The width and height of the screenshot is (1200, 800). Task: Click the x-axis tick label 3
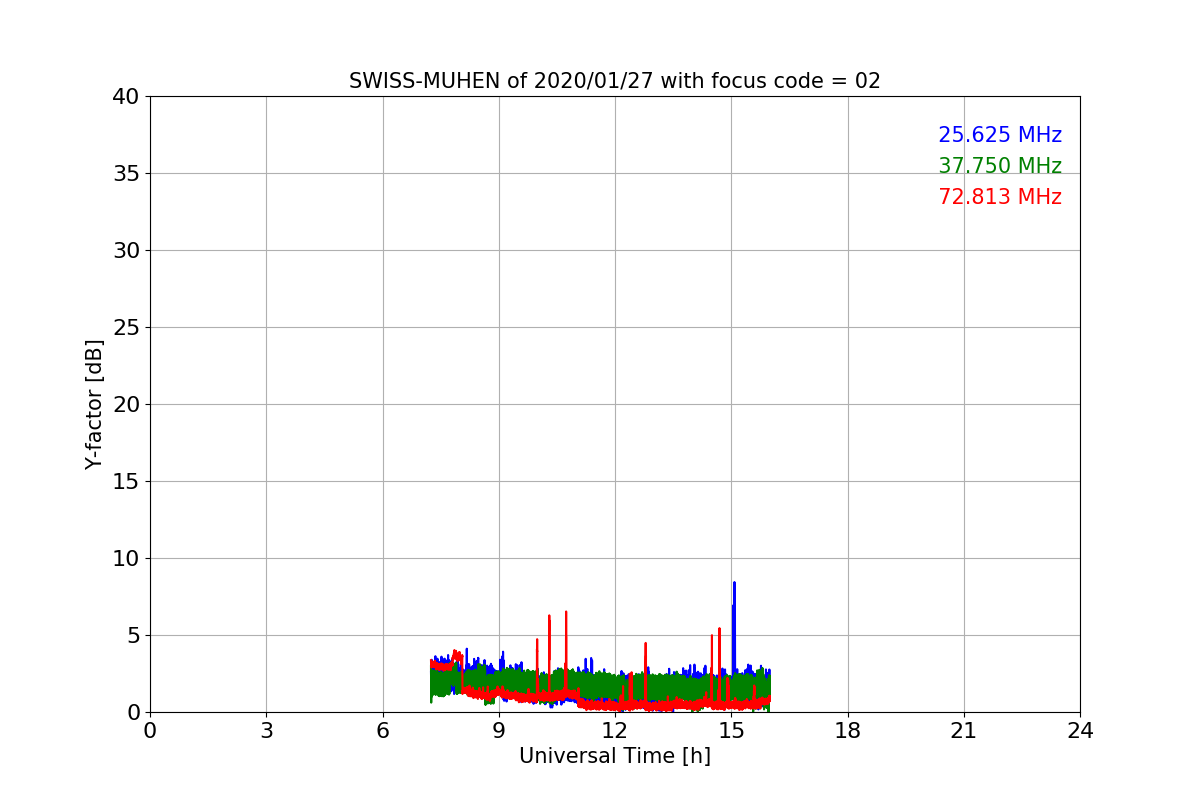[266, 731]
